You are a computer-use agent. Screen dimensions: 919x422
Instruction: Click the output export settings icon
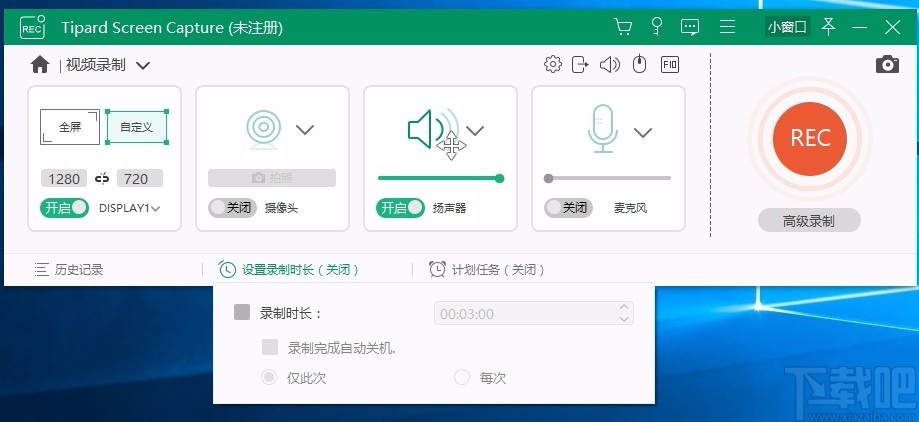point(580,64)
